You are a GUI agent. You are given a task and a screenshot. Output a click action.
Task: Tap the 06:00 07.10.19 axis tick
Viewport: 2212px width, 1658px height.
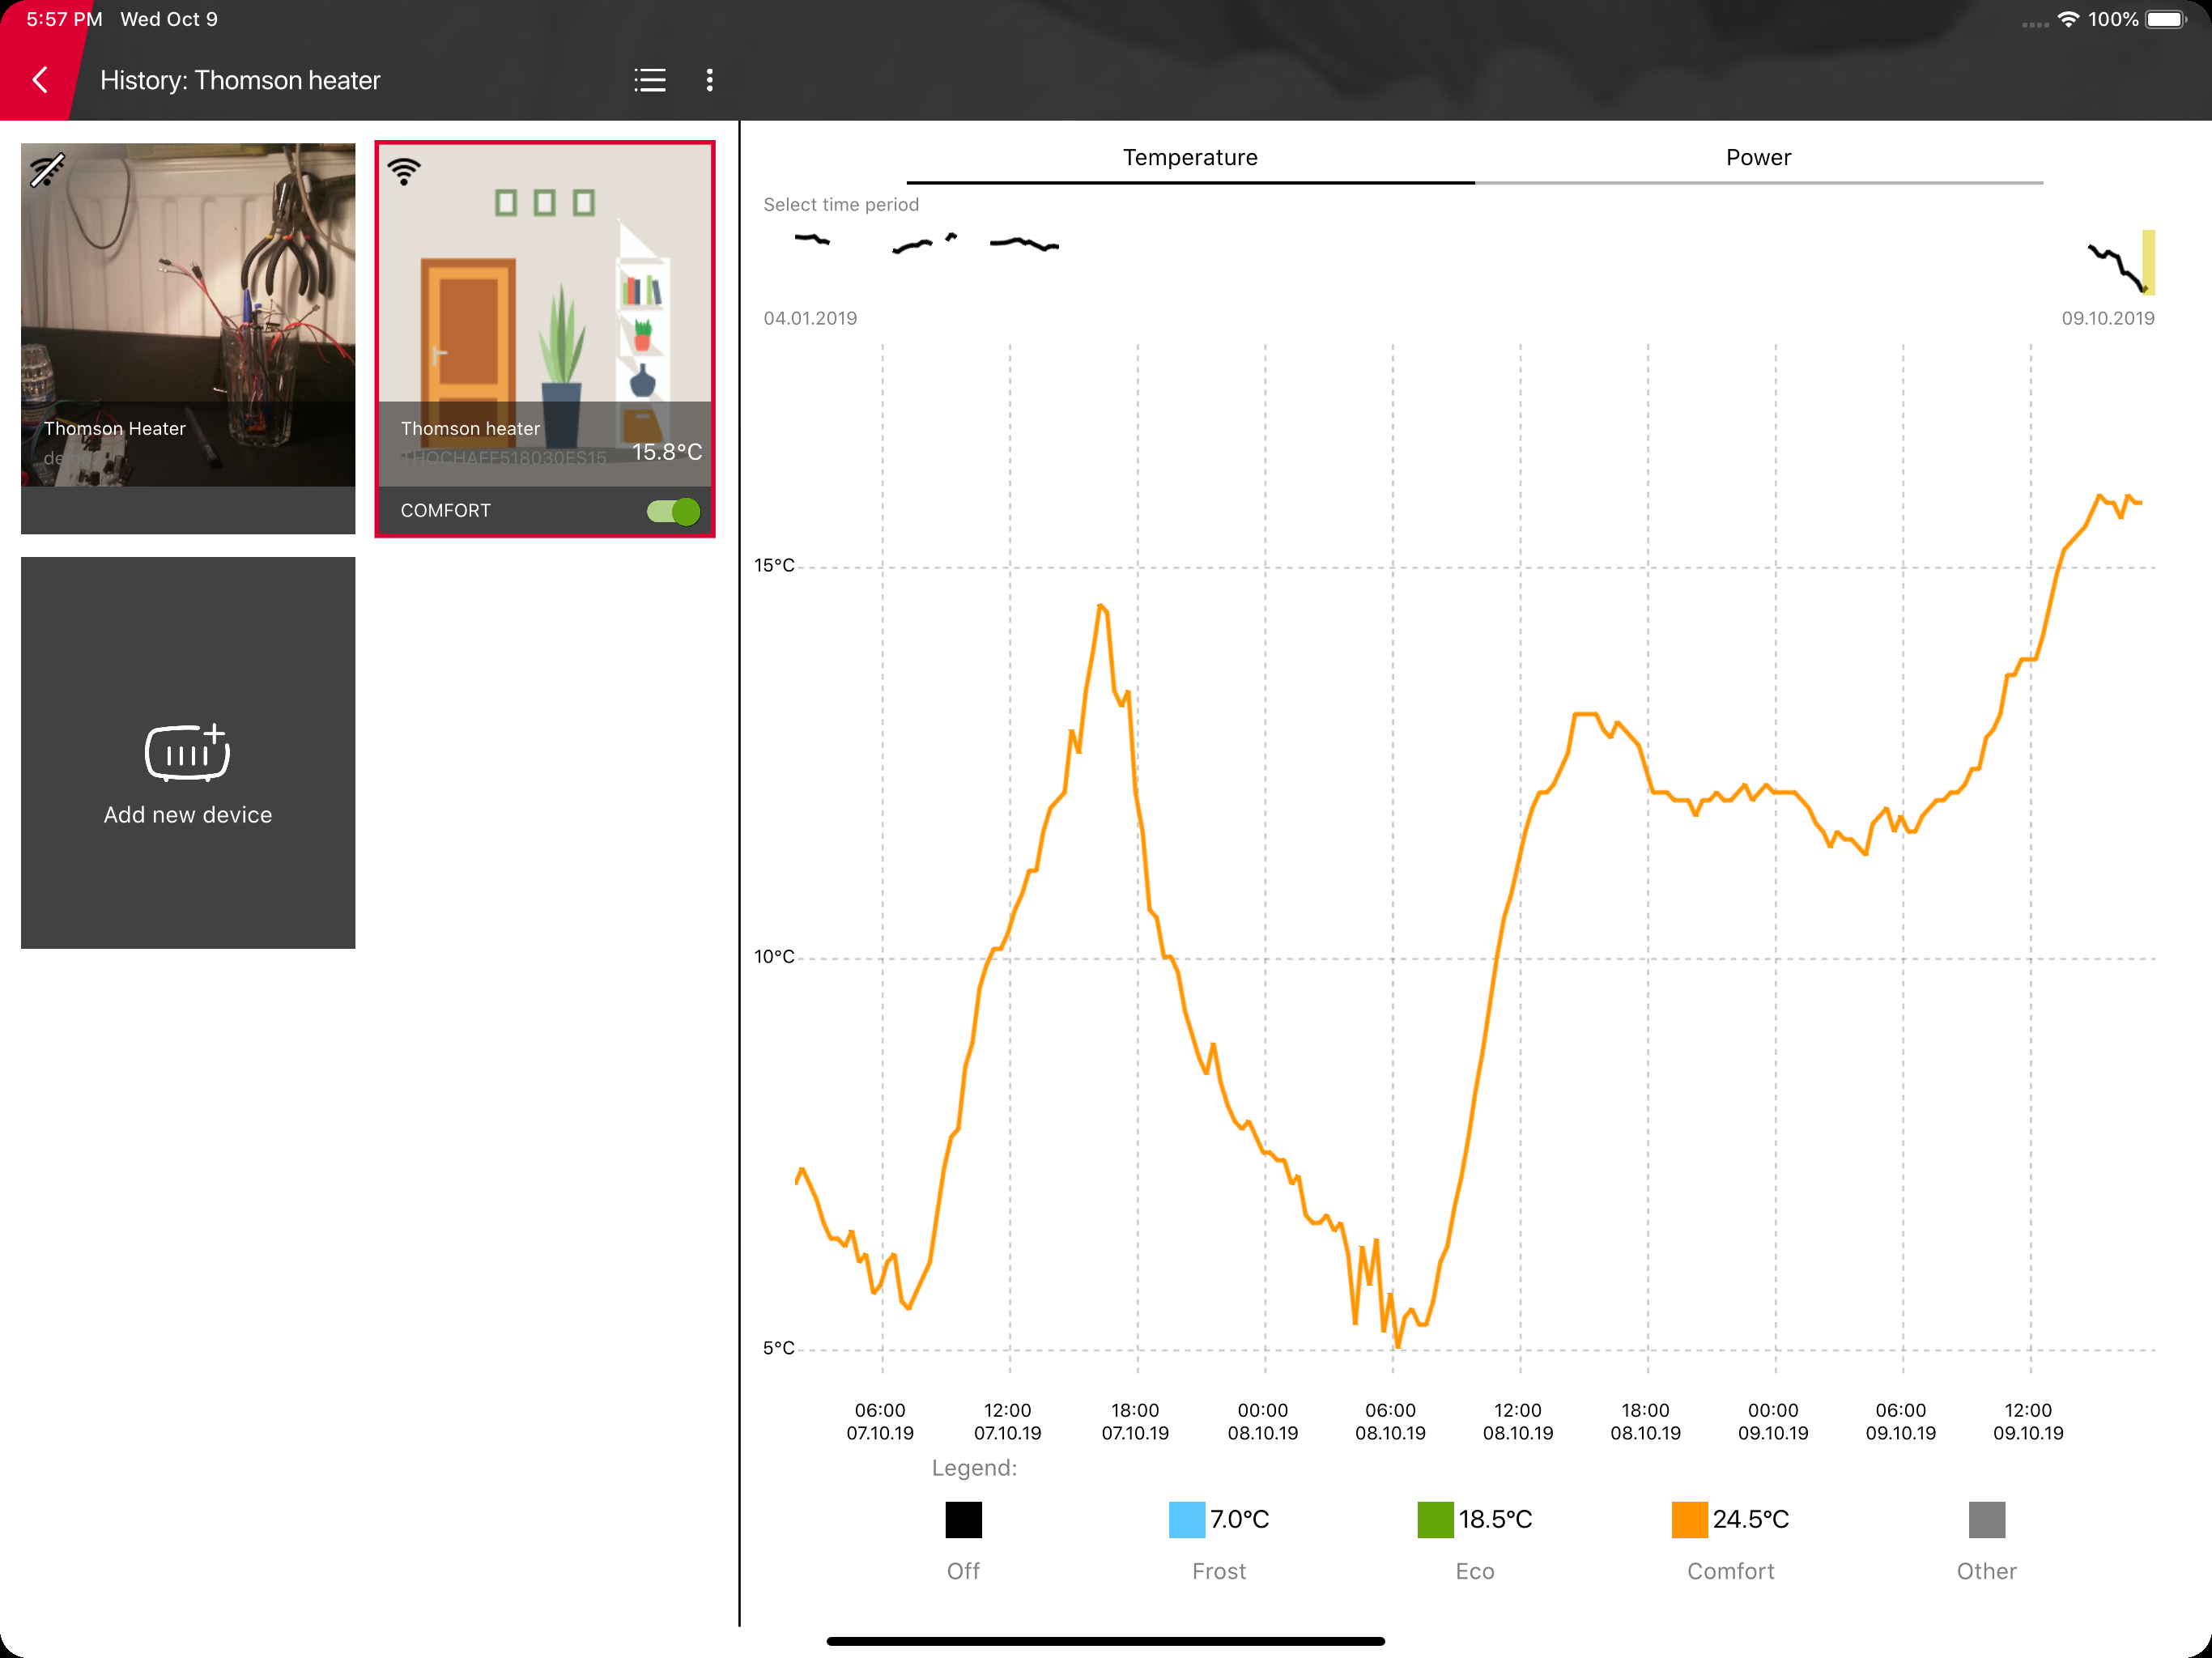click(880, 1421)
